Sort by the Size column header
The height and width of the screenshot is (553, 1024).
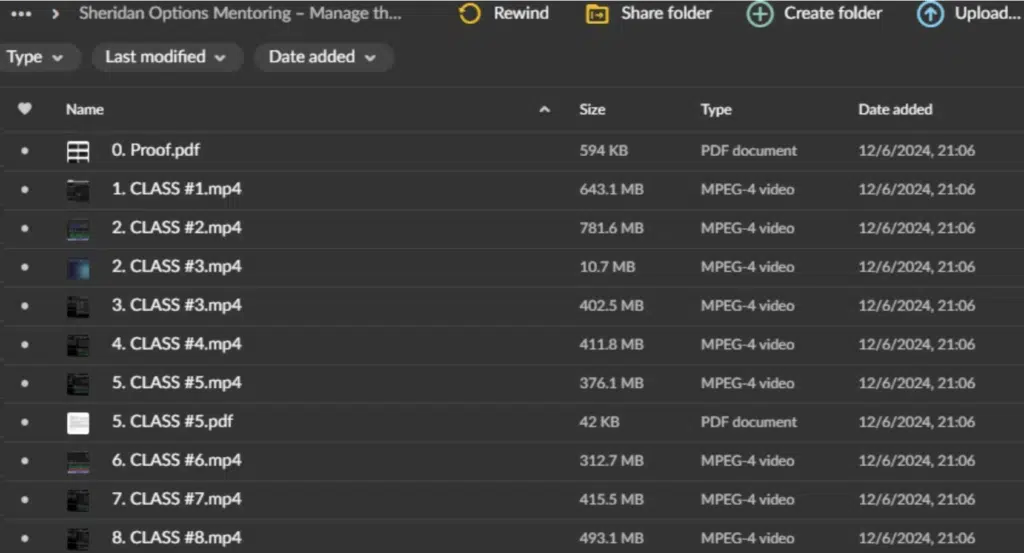click(592, 110)
